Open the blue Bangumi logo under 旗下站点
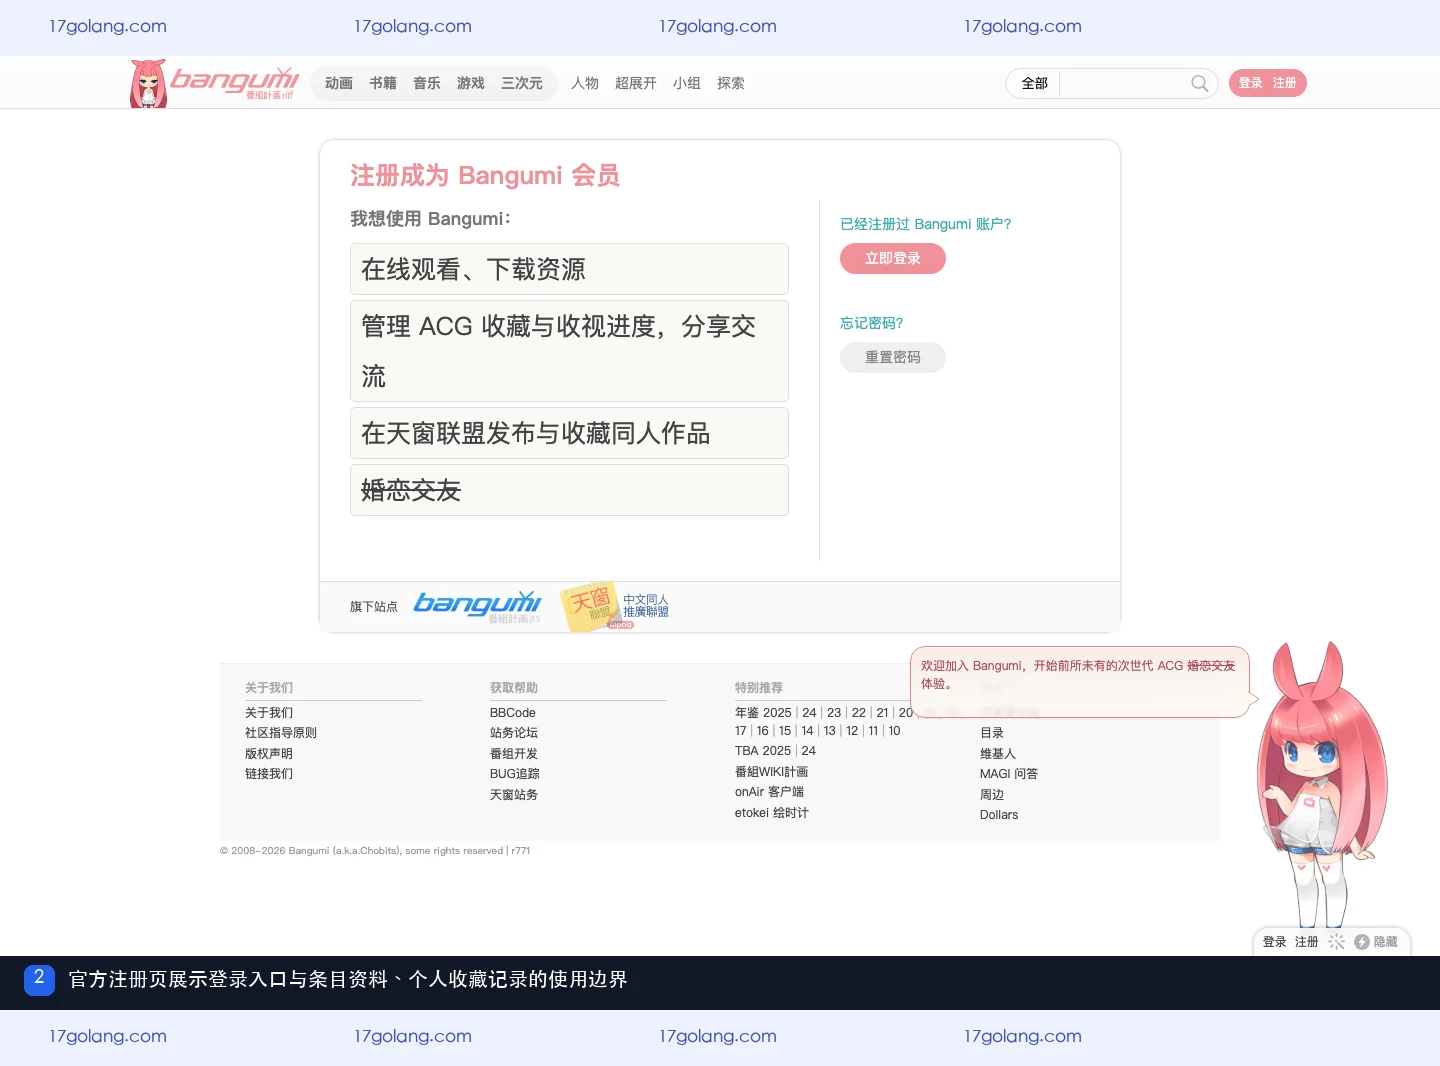 coord(477,606)
